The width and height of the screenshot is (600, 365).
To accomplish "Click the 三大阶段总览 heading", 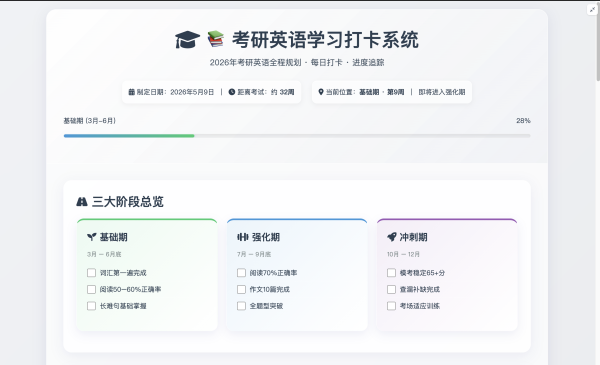I will pyautogui.click(x=128, y=202).
